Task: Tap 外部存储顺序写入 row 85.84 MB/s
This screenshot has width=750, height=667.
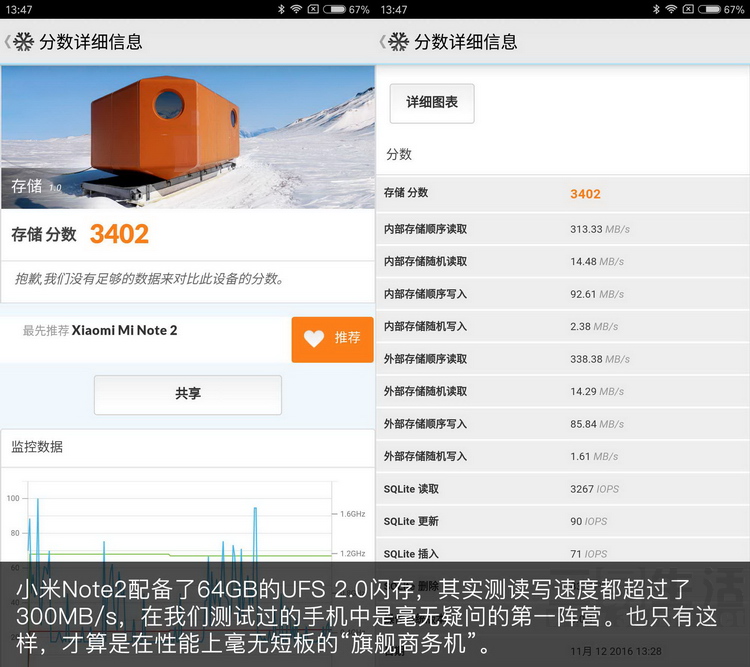Action: [x=562, y=424]
